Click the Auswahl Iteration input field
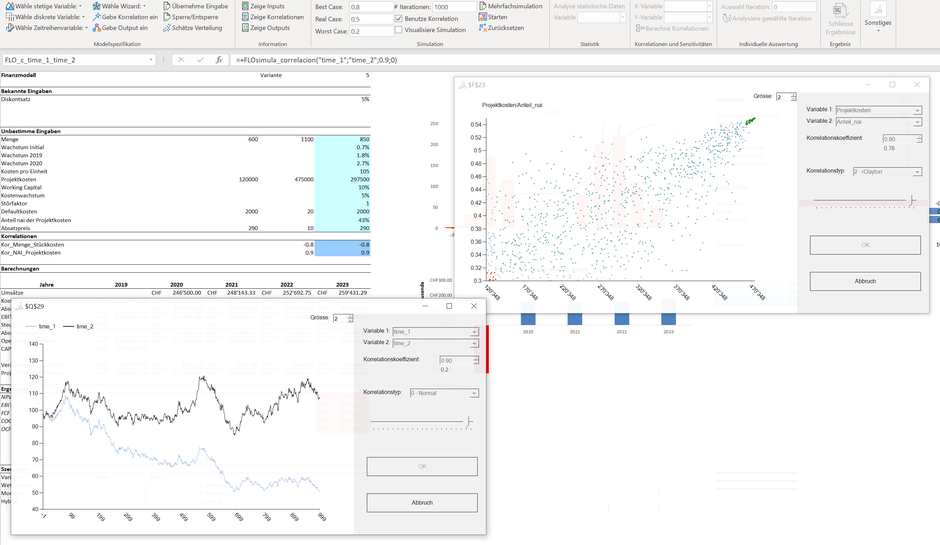 coord(793,7)
